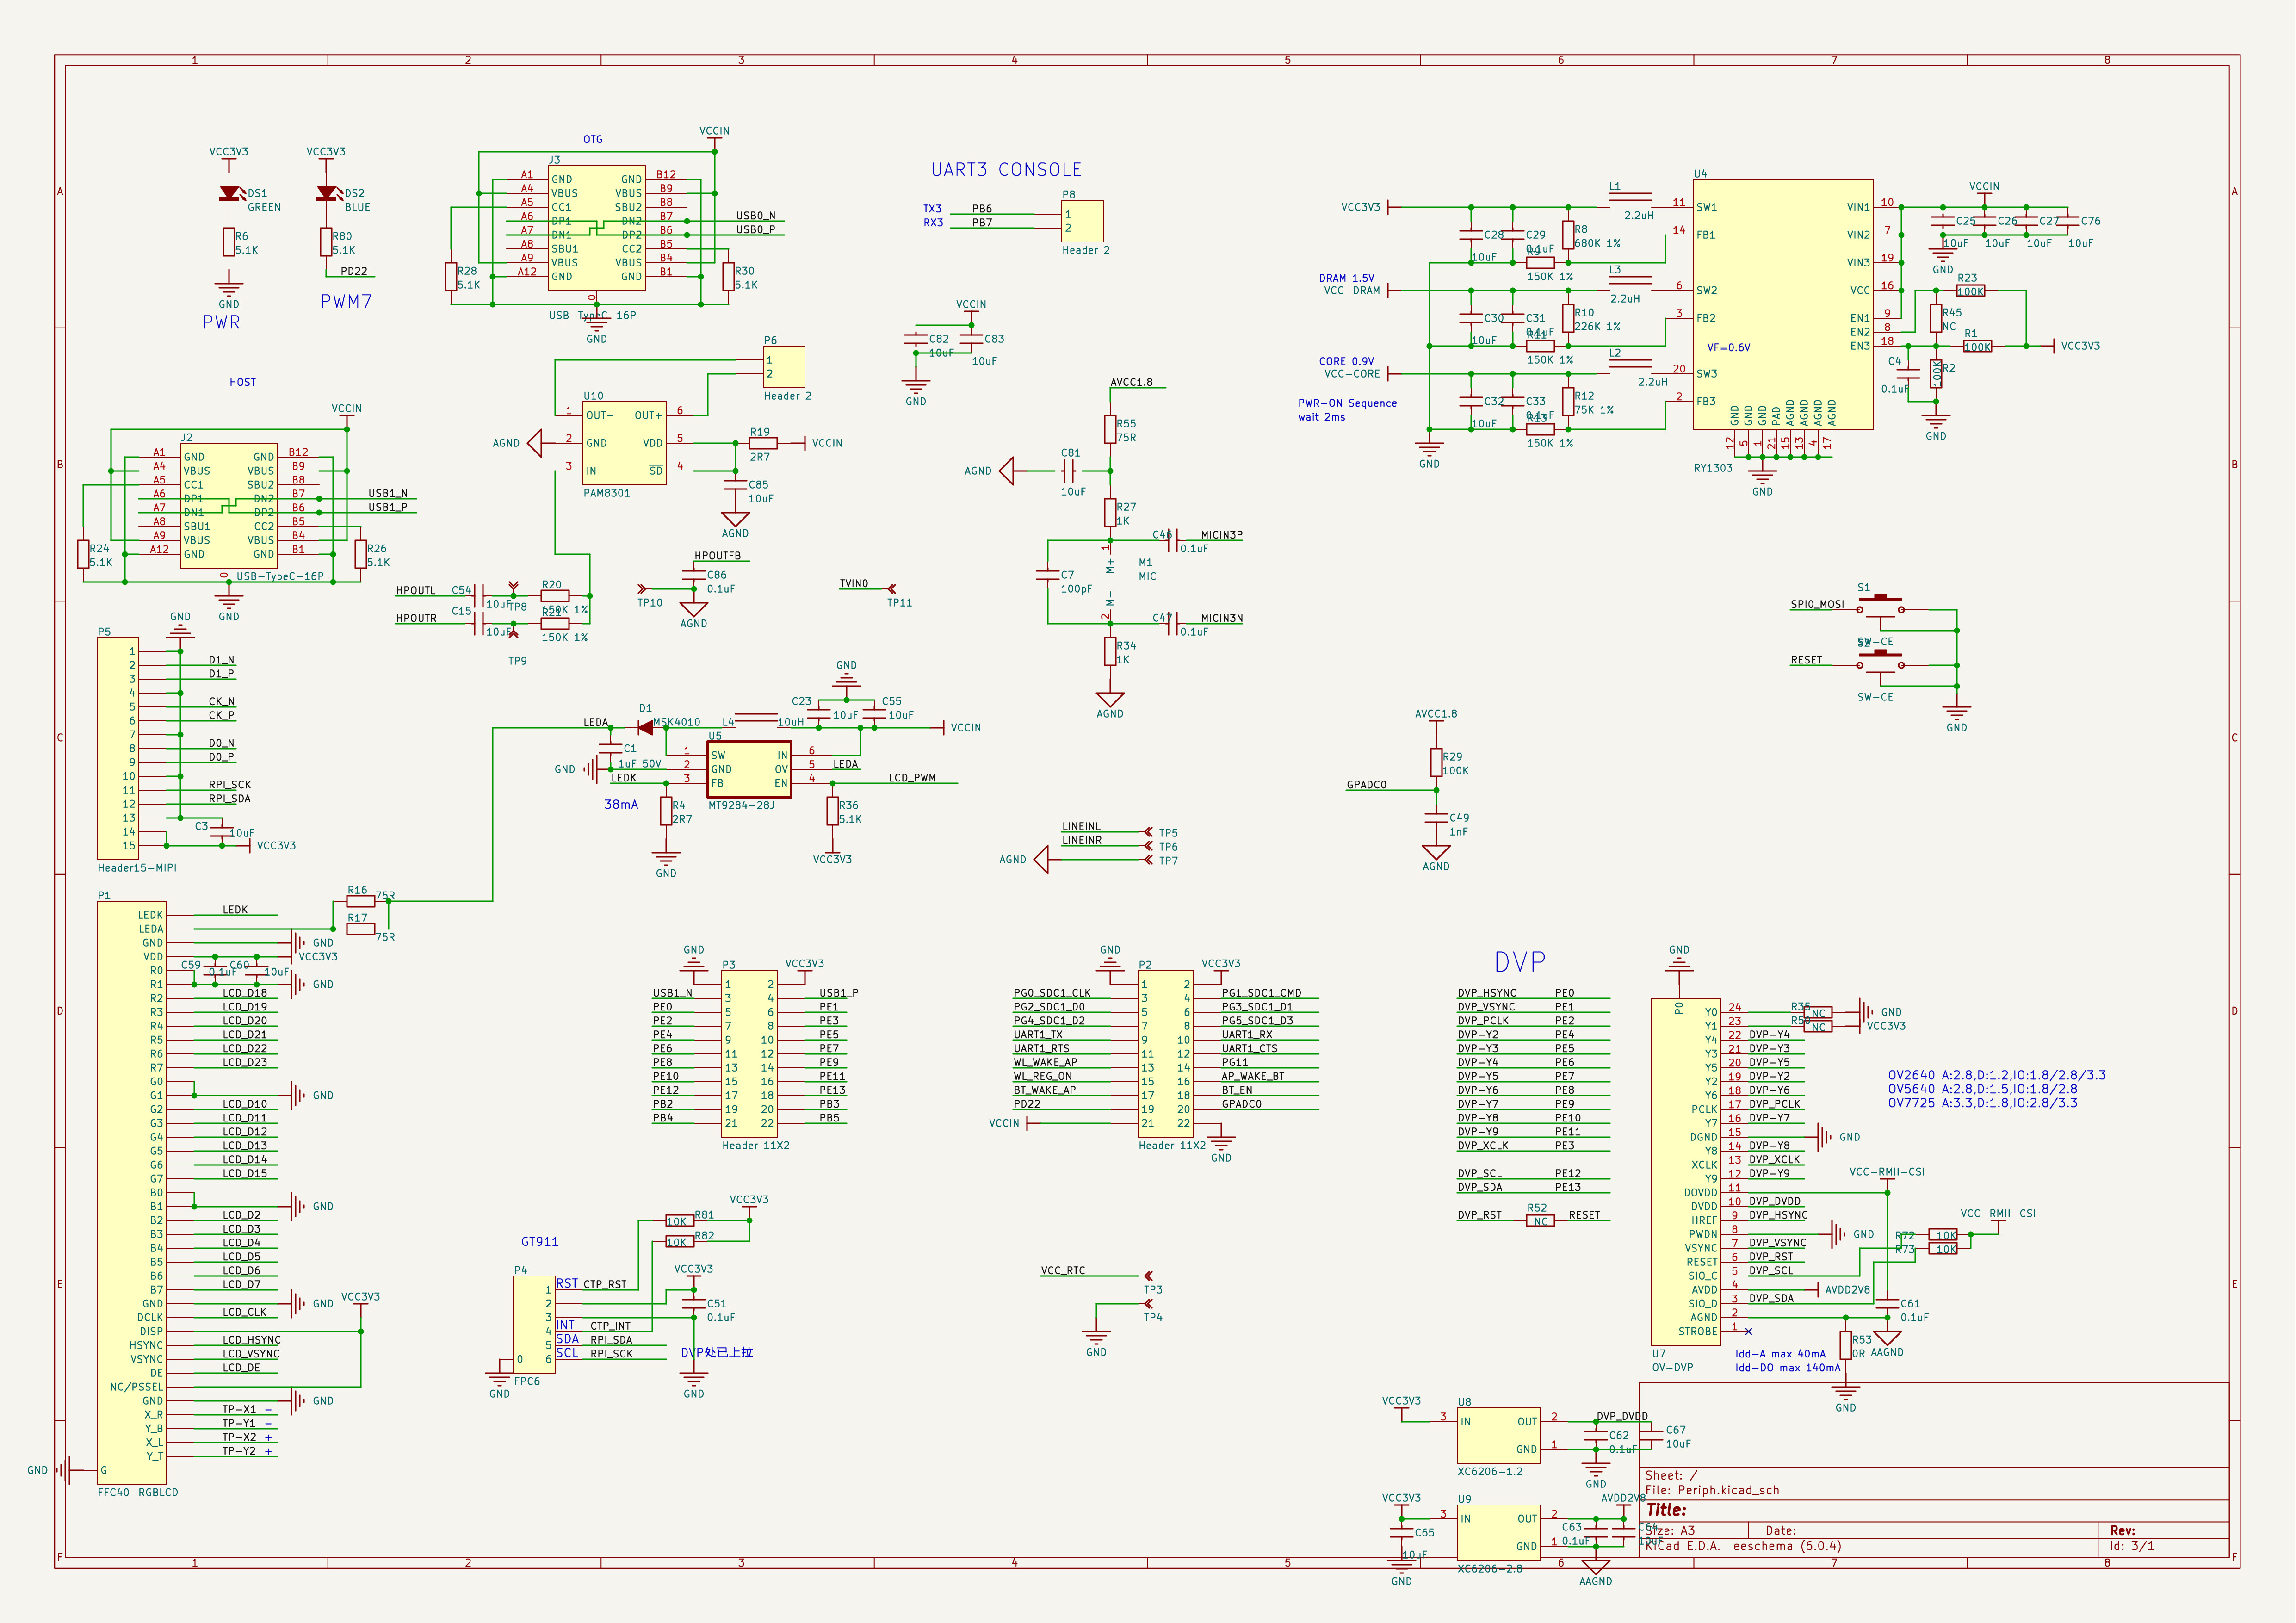Select the XC6206-1.2 regulator U8

click(x=1498, y=1435)
